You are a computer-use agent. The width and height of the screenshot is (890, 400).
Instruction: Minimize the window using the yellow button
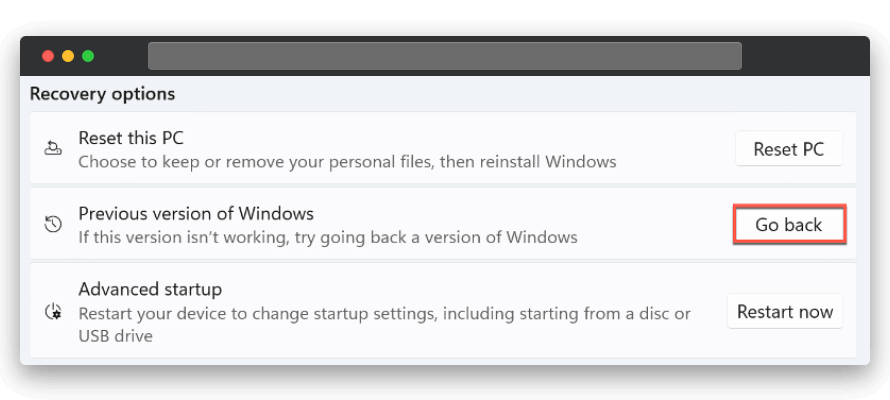point(68,56)
